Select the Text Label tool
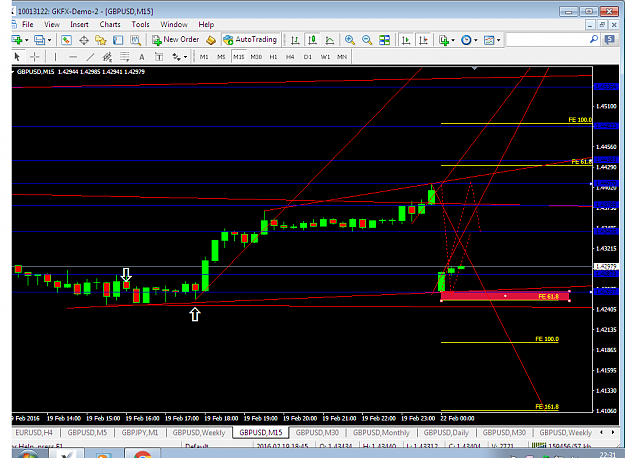The height and width of the screenshot is (458, 625). point(159,57)
